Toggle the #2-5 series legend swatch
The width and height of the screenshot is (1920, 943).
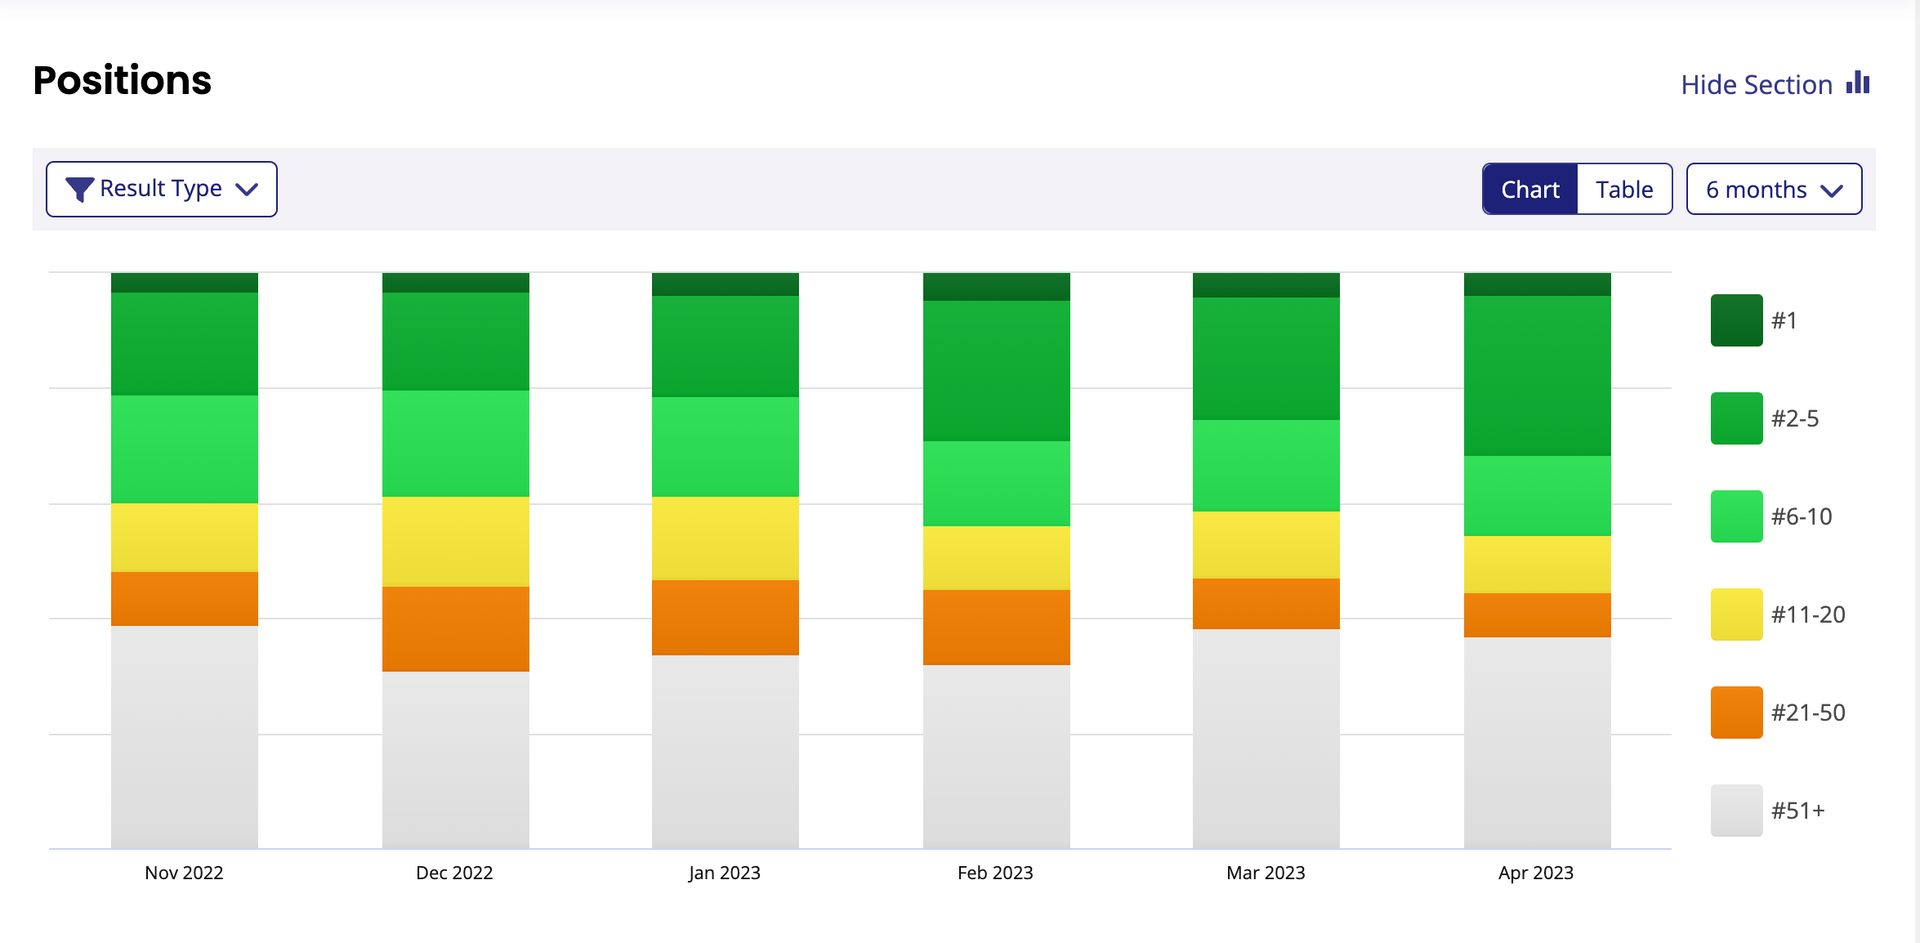pyautogui.click(x=1736, y=418)
